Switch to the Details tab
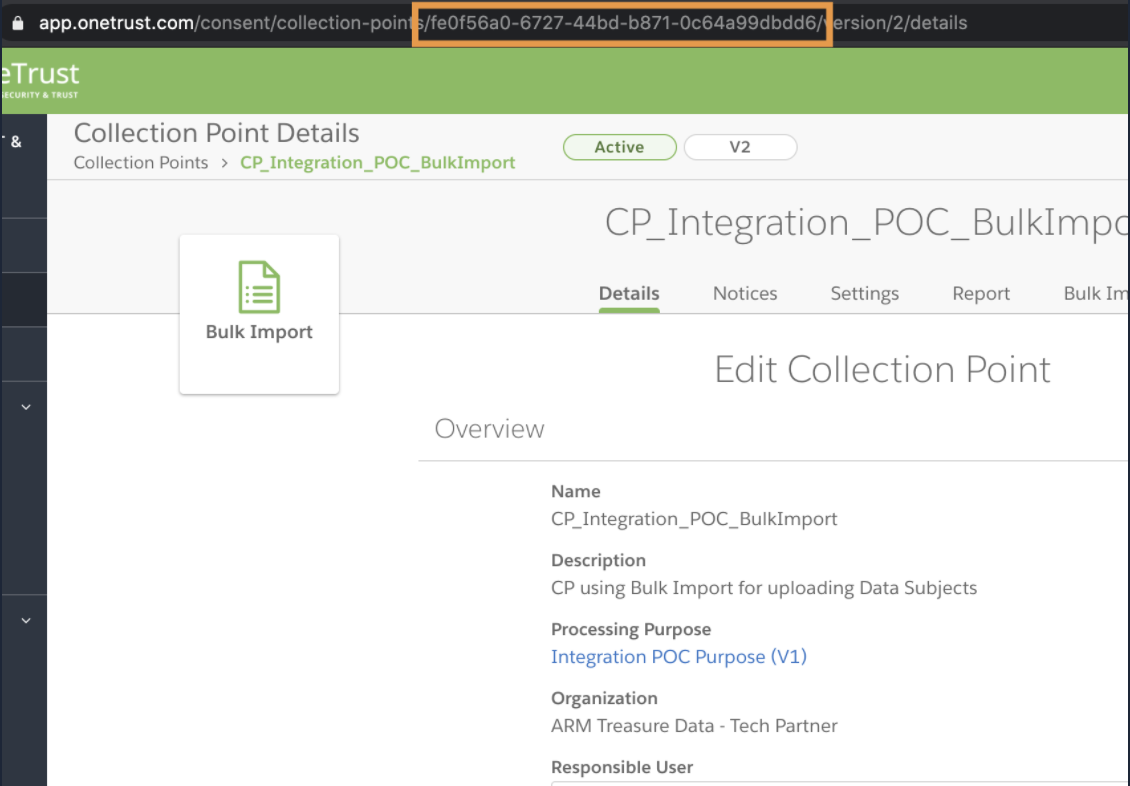The width and height of the screenshot is (1130, 786). tap(629, 293)
